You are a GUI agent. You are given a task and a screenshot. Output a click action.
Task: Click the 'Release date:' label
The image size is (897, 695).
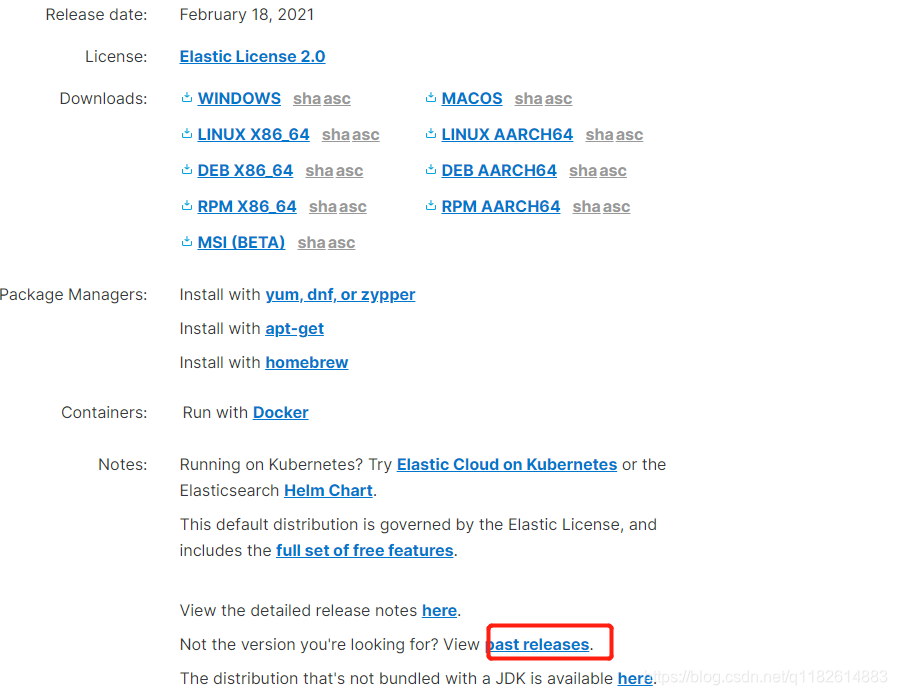96,15
